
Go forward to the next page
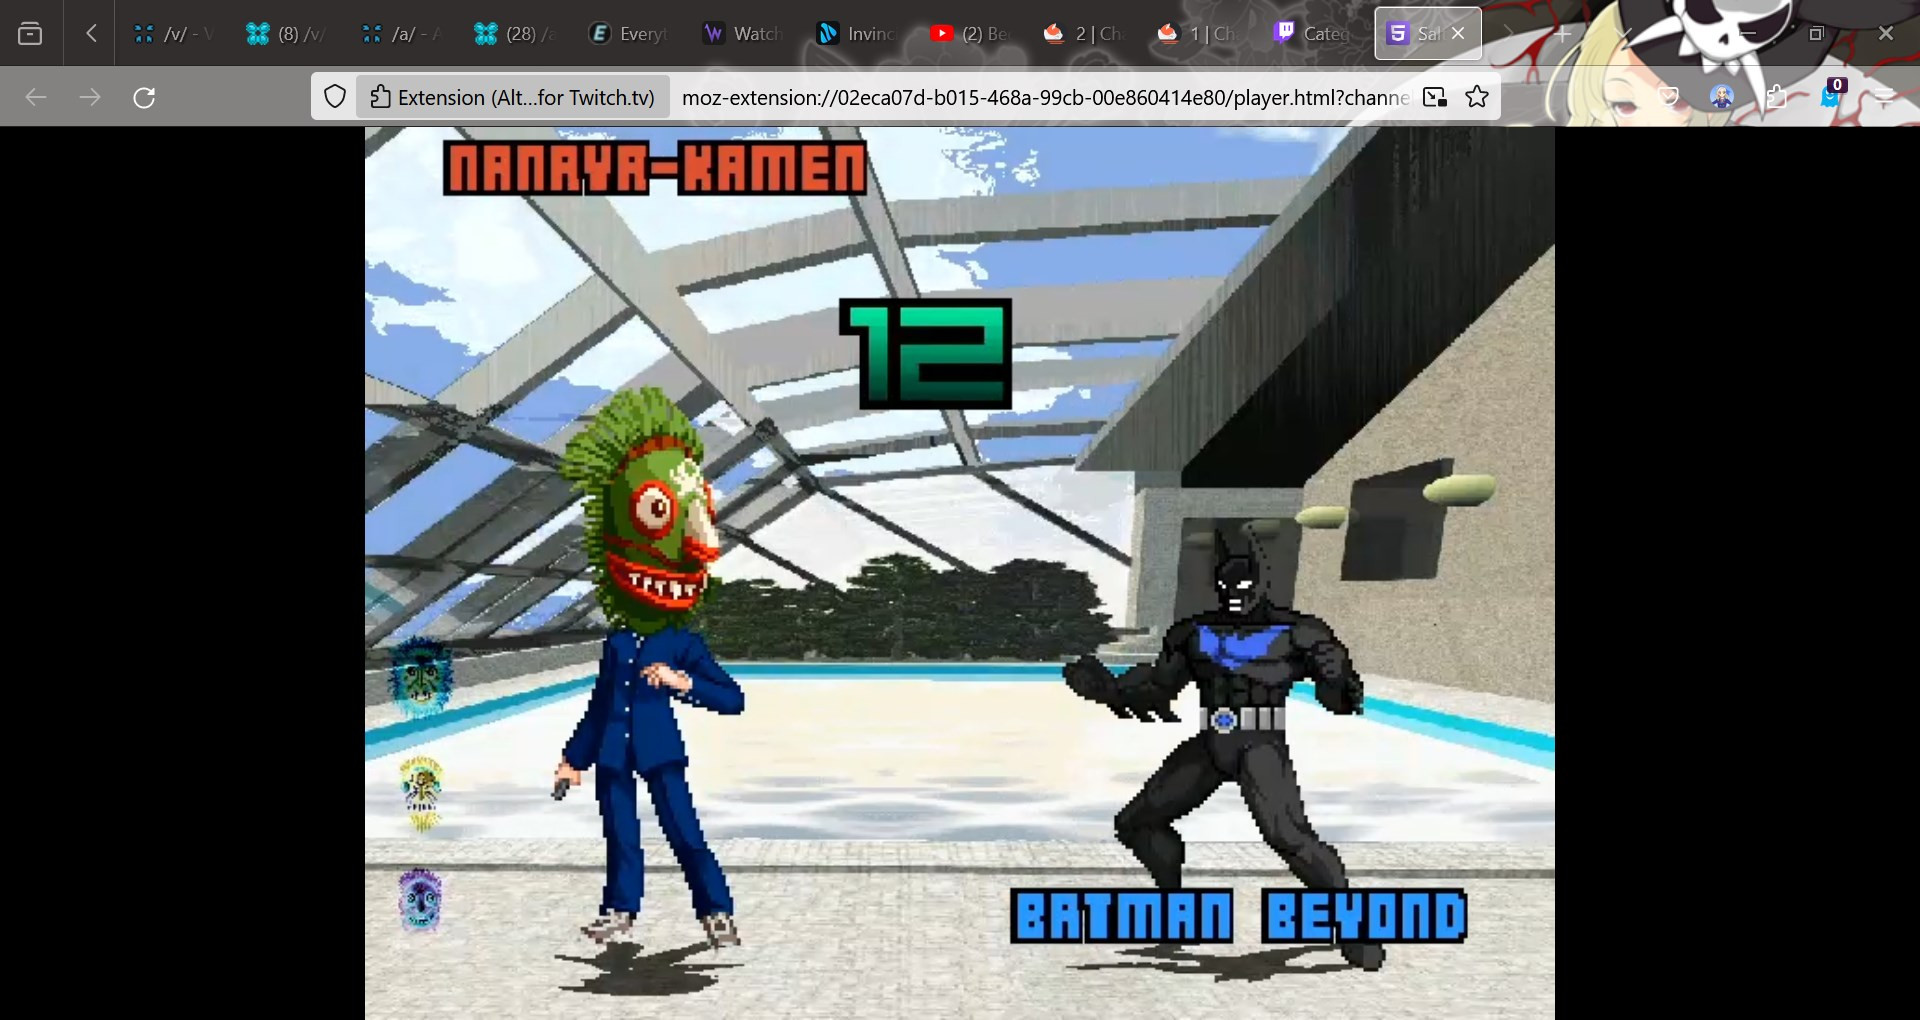point(90,97)
